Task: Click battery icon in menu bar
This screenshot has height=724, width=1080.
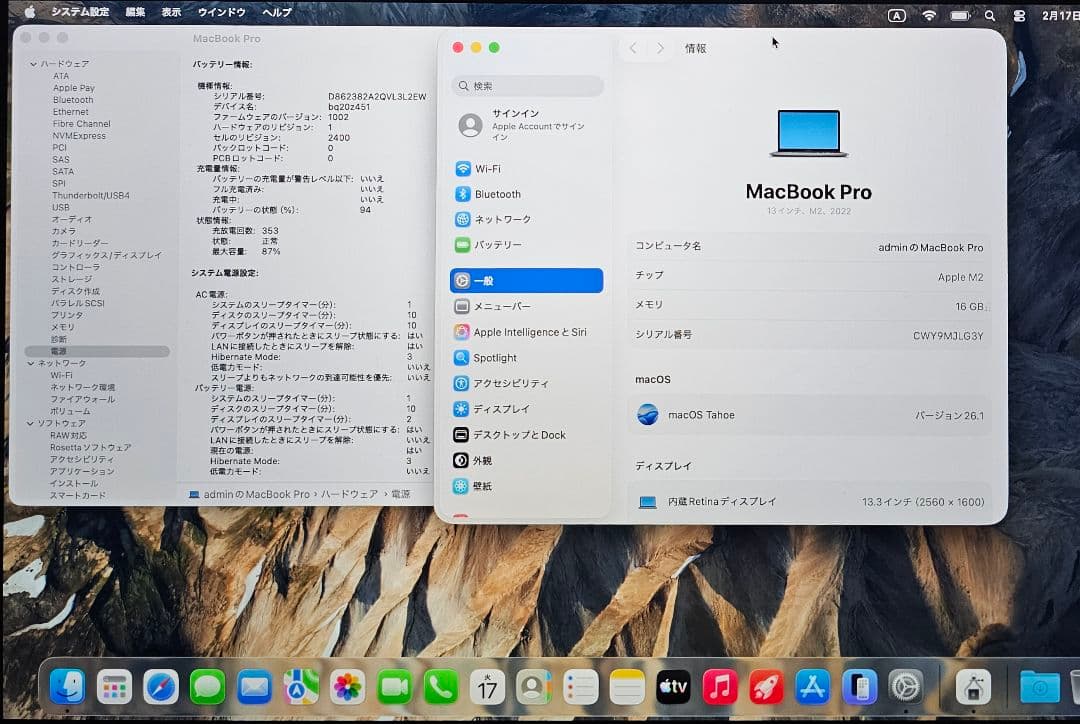Action: coord(960,15)
